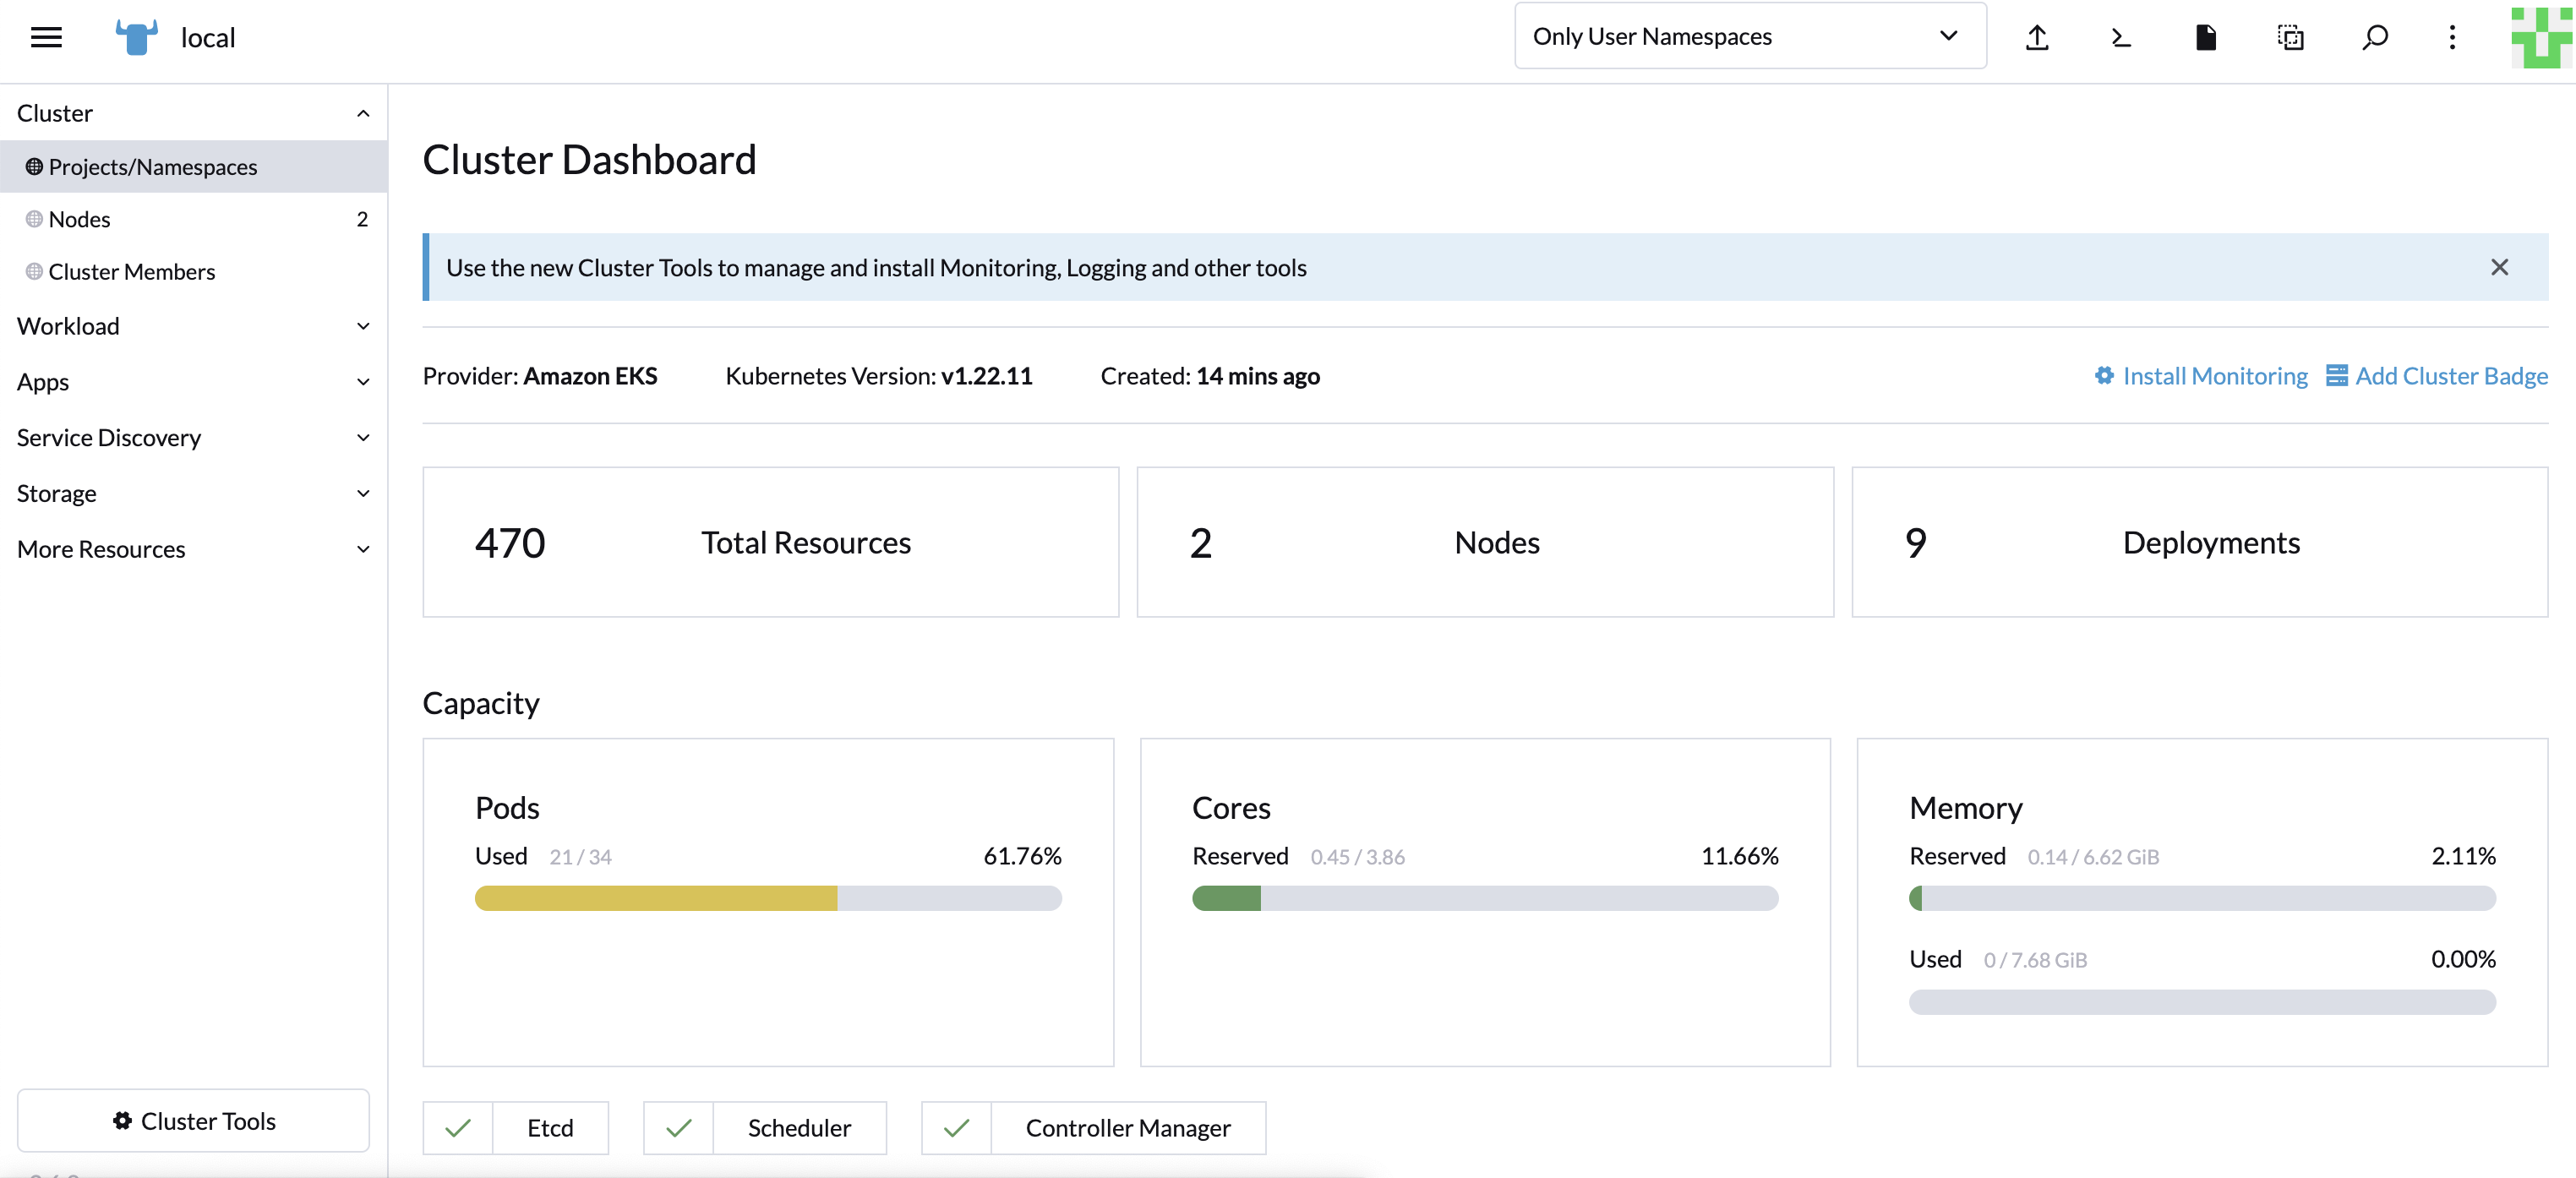Click the Copy KubeConfig to clipboard icon

2290,37
